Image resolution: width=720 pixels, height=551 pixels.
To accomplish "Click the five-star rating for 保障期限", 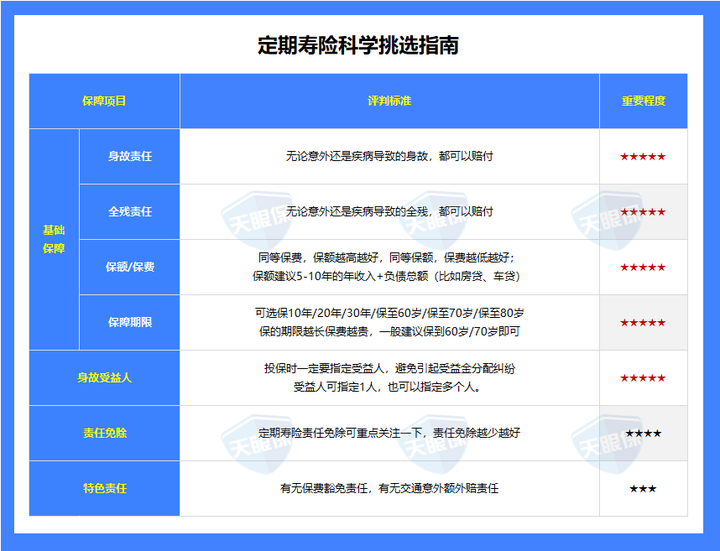I will pyautogui.click(x=643, y=323).
